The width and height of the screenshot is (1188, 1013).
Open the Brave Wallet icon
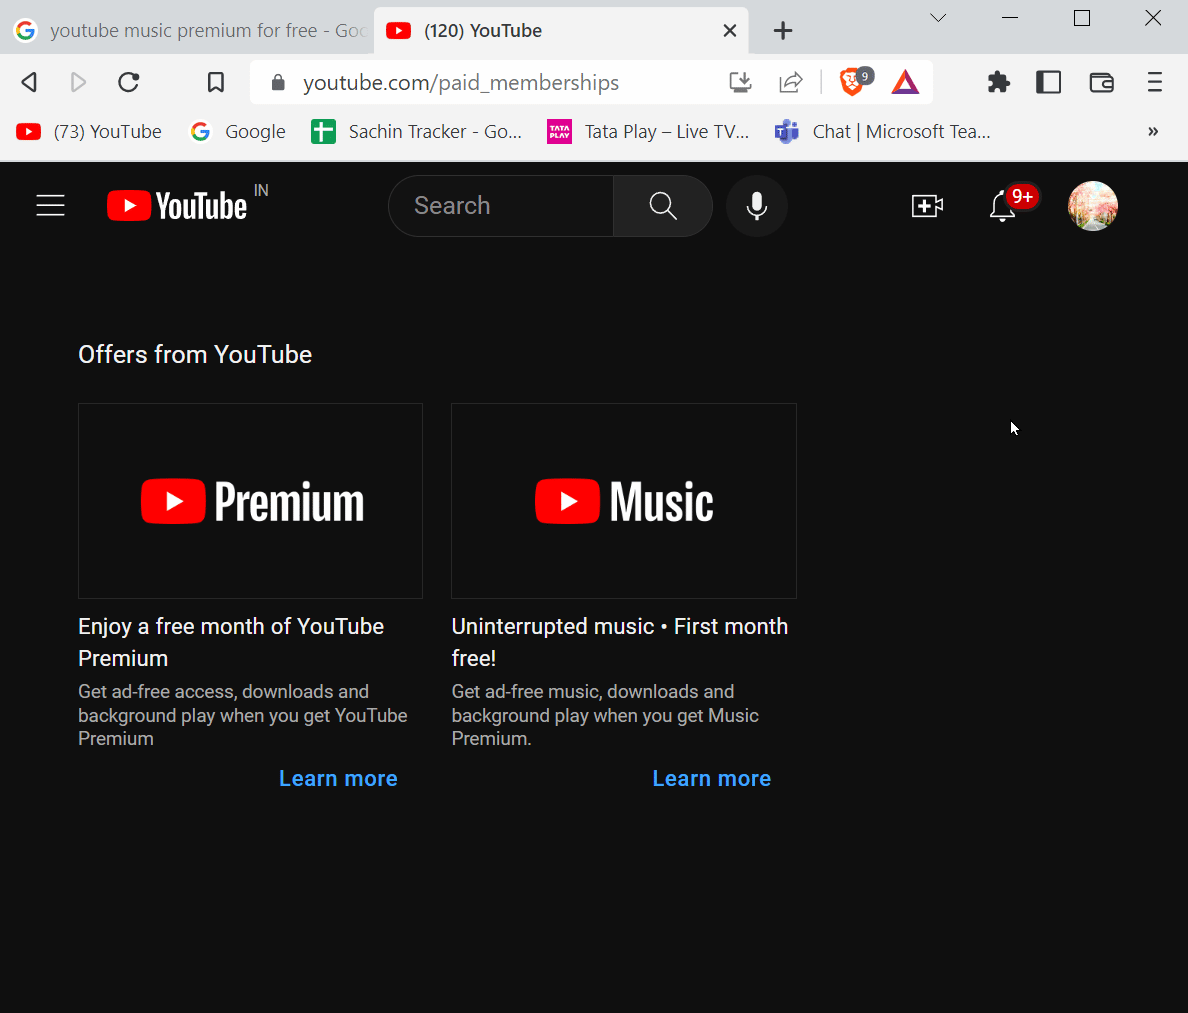point(1102,82)
